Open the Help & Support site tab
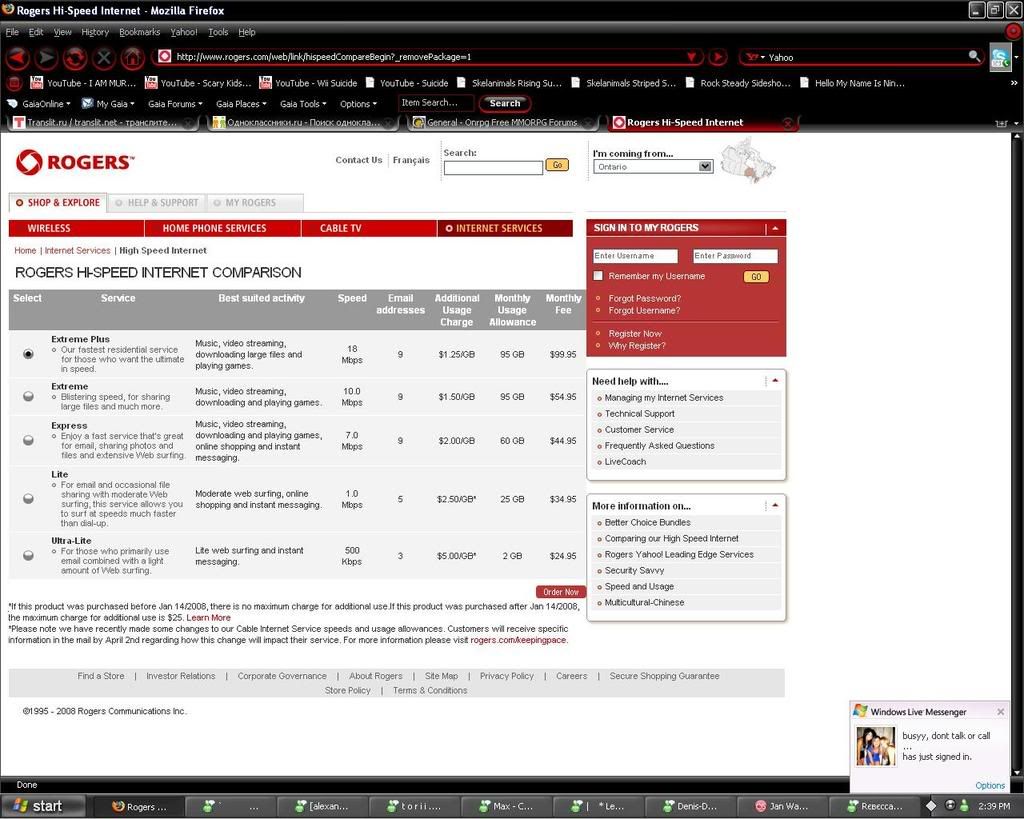The width and height of the screenshot is (1024, 819). coord(157,202)
